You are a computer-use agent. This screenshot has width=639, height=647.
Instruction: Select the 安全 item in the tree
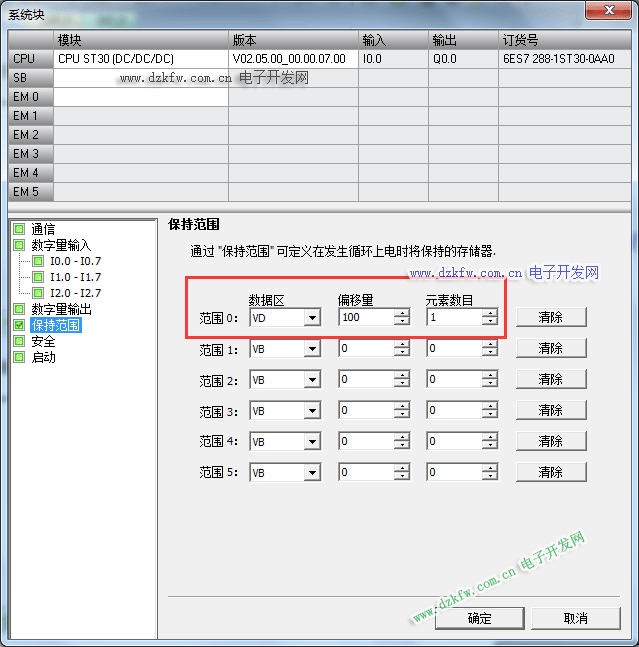click(x=43, y=341)
